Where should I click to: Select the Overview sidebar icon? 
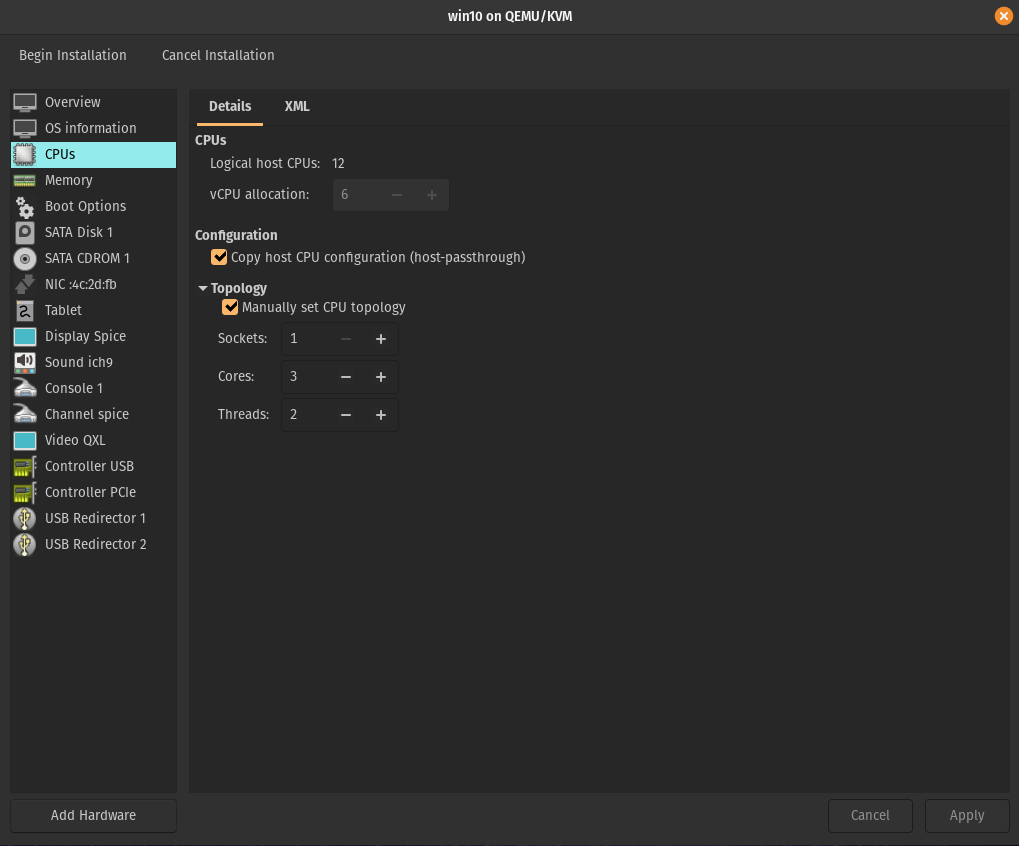coord(24,102)
